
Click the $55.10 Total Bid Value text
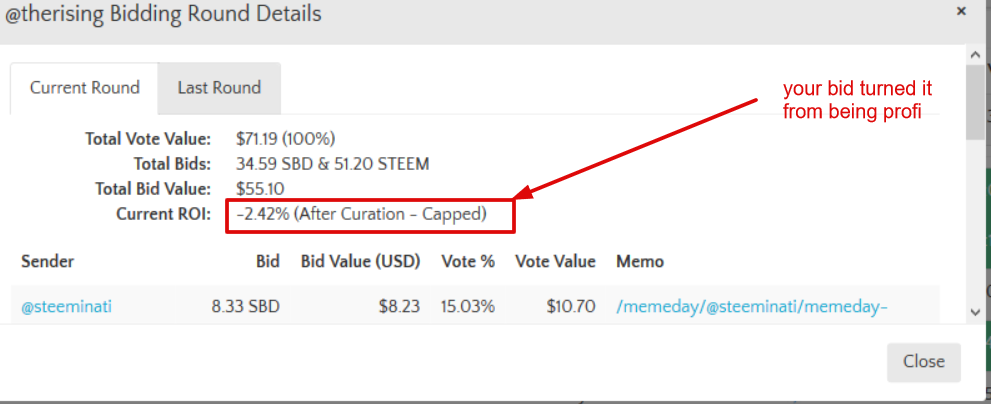[x=260, y=188]
